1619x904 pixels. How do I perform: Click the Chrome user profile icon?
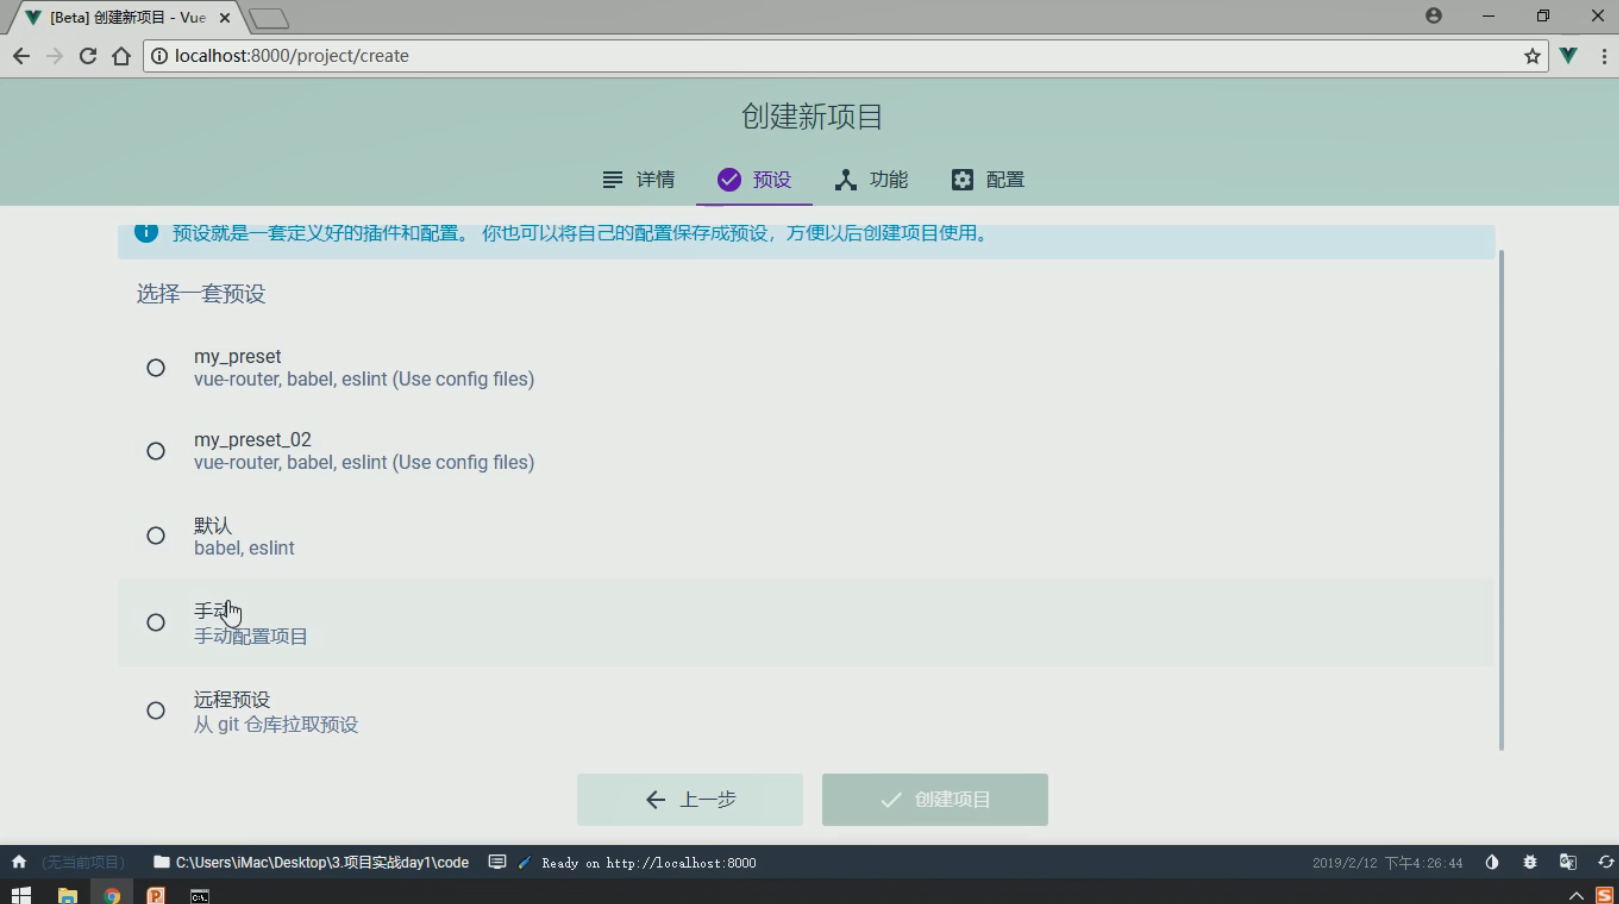pos(1434,16)
